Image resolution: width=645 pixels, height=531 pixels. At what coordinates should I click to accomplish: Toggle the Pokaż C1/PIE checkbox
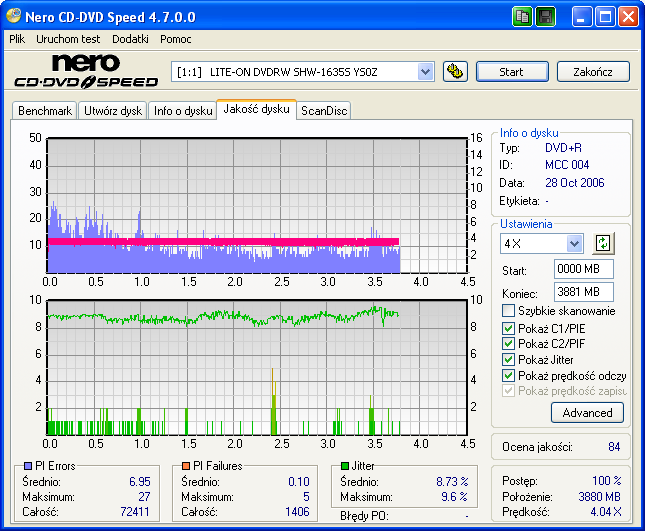click(508, 328)
